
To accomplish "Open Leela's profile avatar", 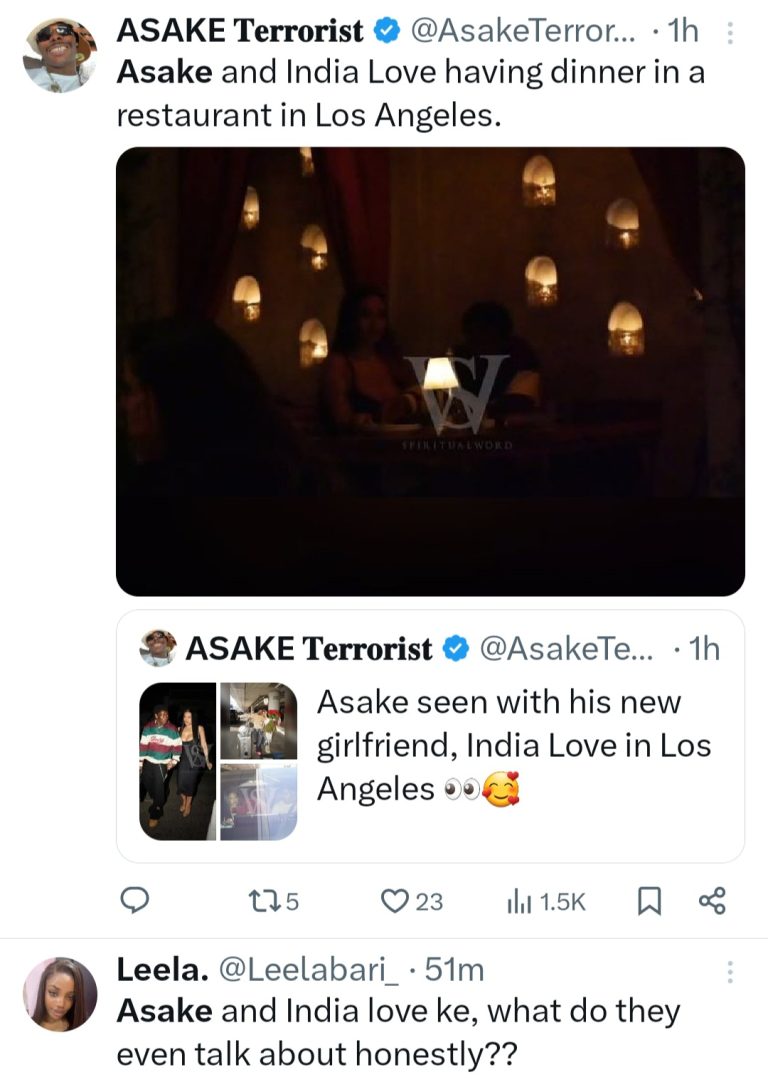I will point(59,993).
